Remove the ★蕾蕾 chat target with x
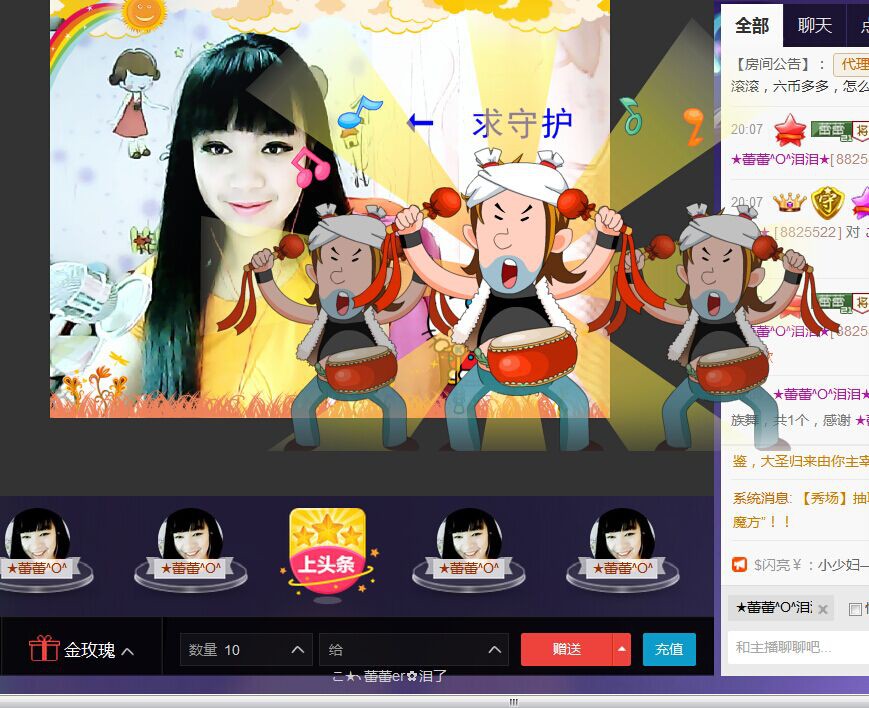 [822, 609]
